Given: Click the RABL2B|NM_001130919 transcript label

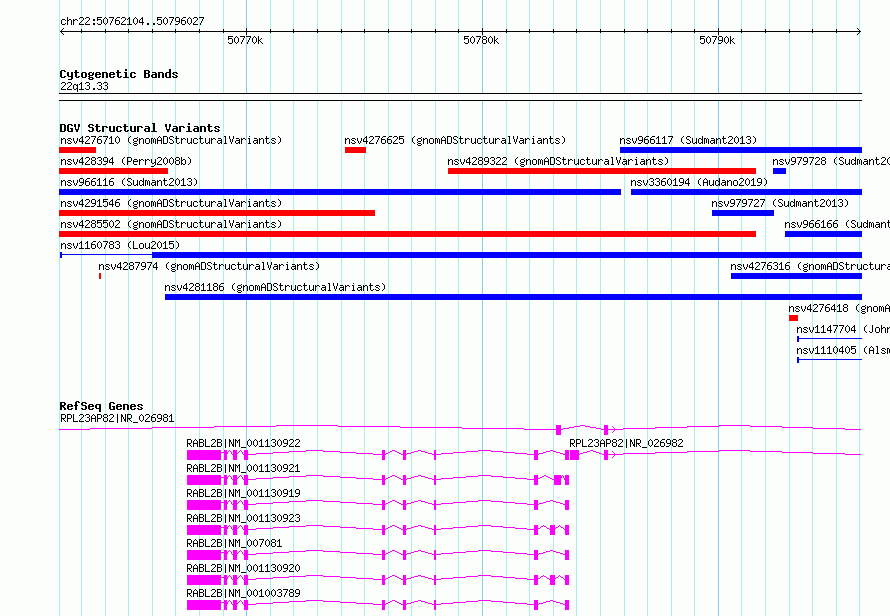Looking at the screenshot, I should pyautogui.click(x=243, y=493).
